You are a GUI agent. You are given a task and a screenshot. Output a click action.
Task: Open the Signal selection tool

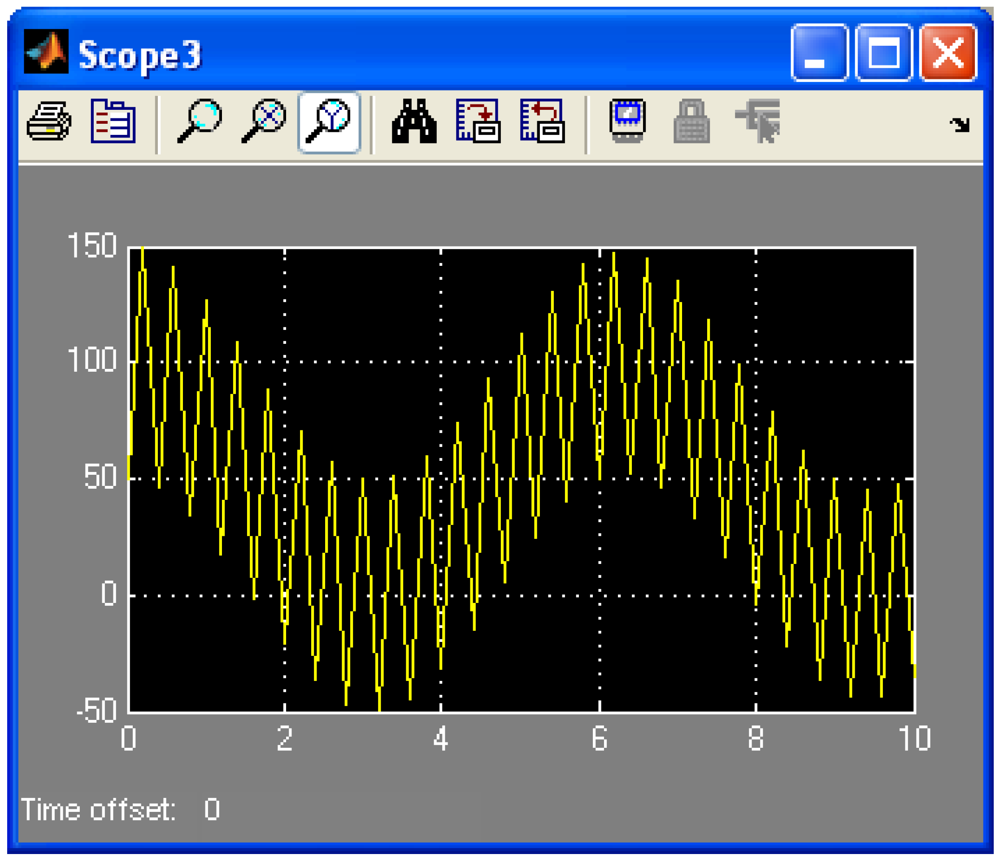tap(756, 123)
